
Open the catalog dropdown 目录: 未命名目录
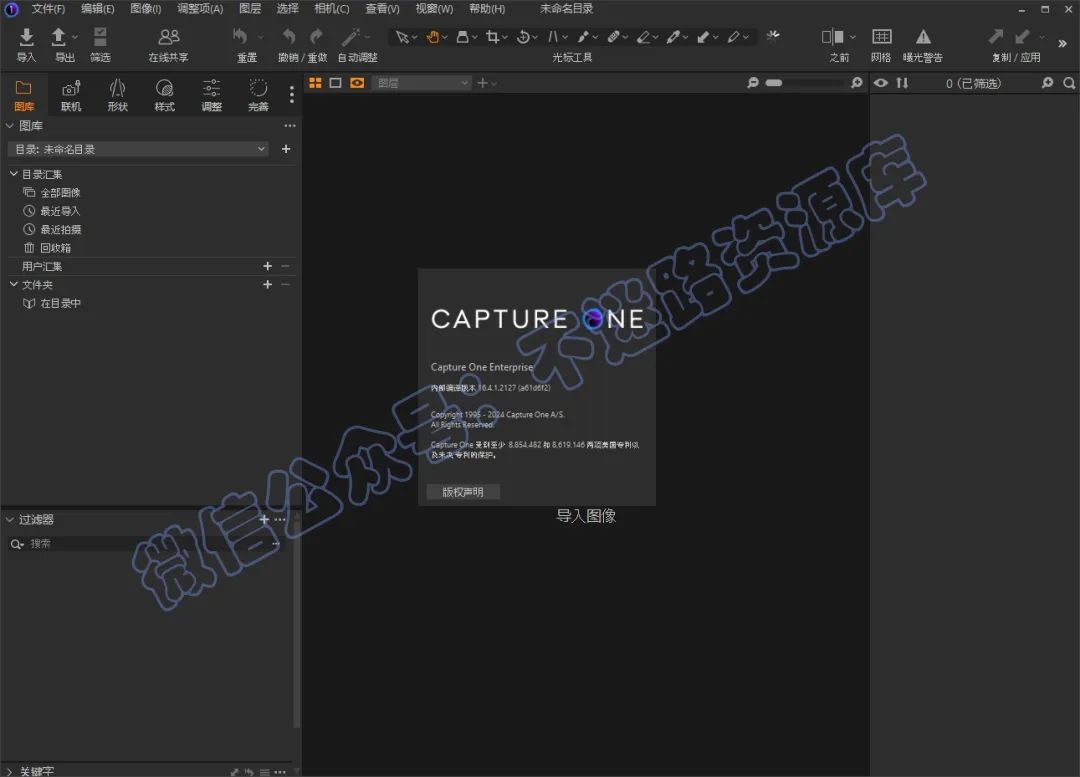[x=138, y=149]
